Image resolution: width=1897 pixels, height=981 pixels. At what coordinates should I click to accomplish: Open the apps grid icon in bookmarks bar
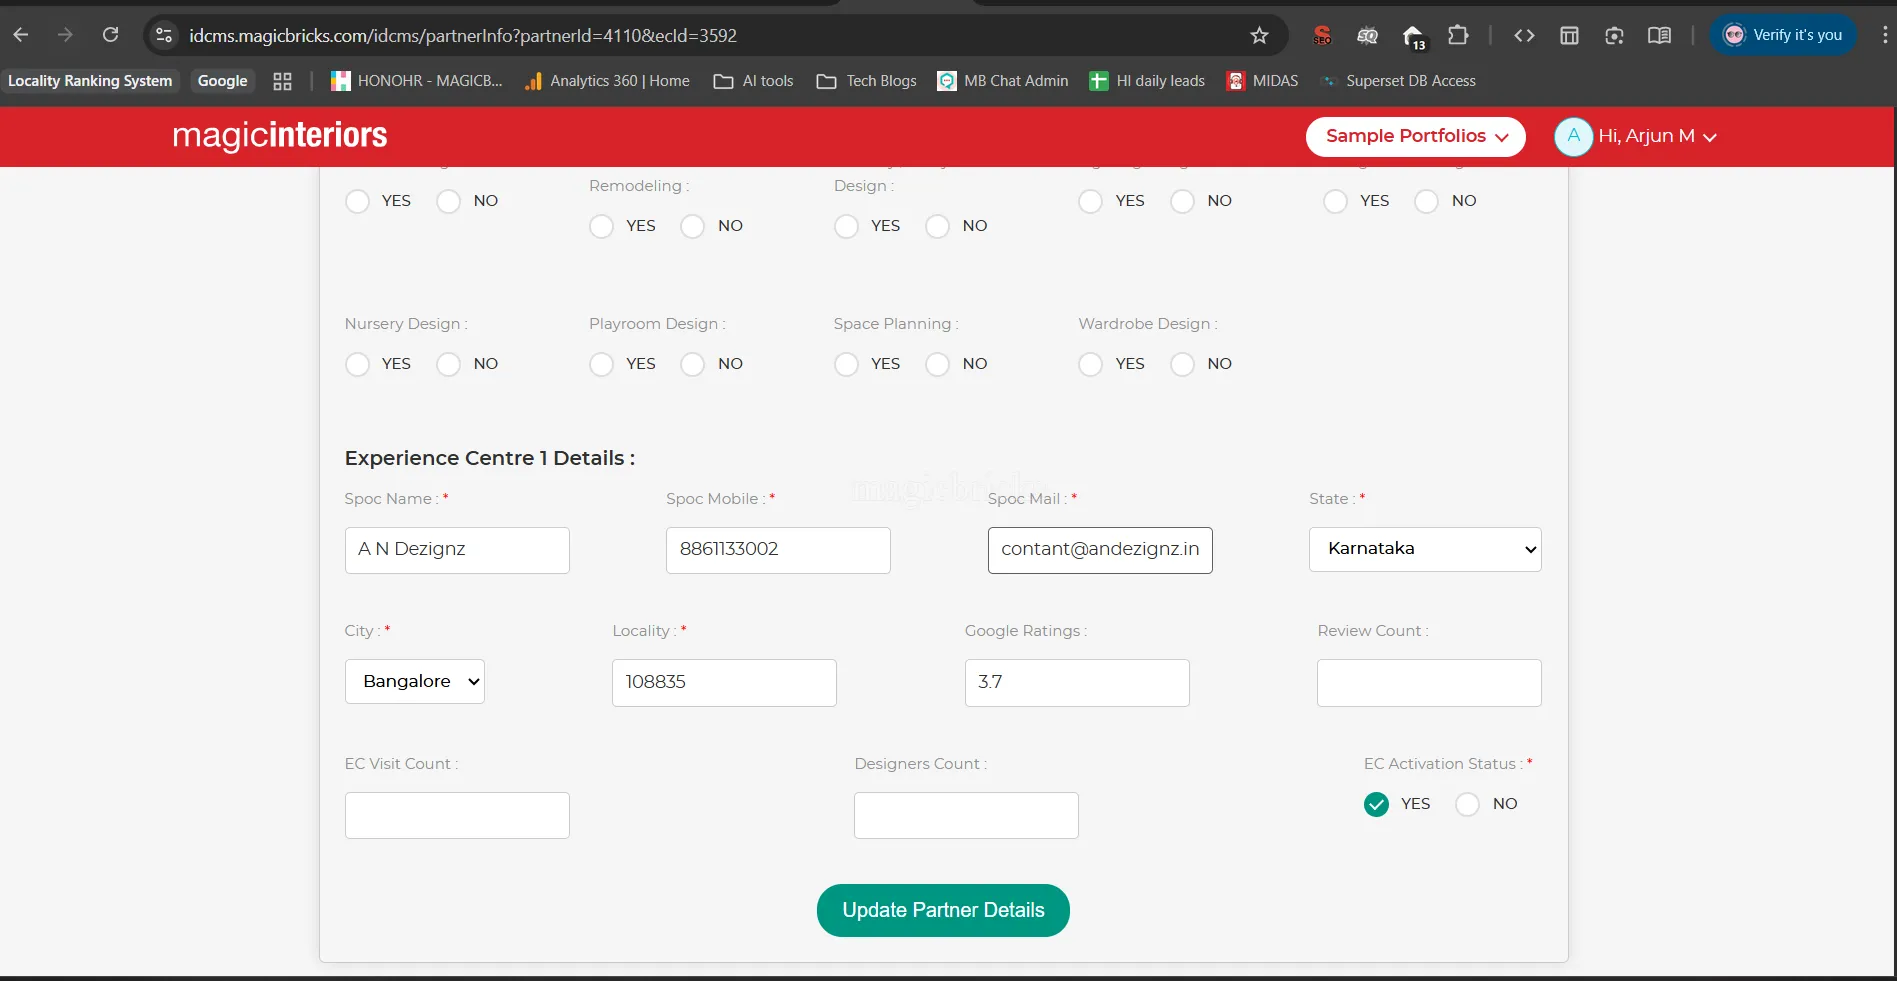pos(282,81)
